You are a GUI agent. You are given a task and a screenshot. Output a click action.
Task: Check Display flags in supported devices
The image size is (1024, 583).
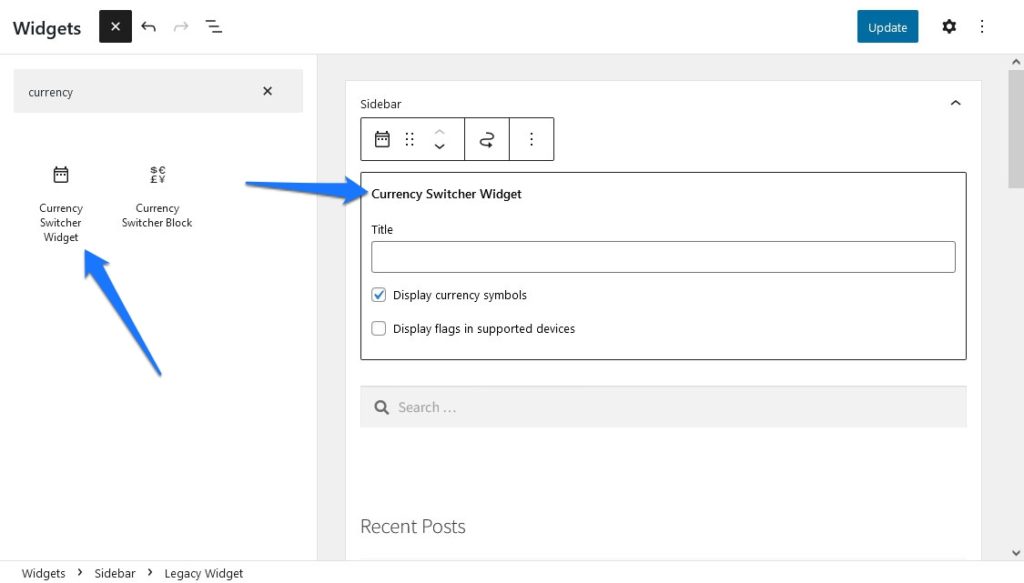click(379, 328)
